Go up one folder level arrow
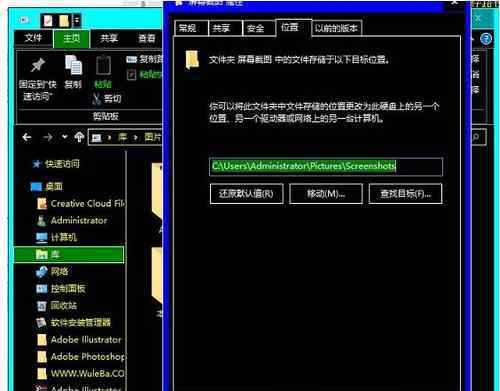The image size is (500, 391). click(79, 137)
